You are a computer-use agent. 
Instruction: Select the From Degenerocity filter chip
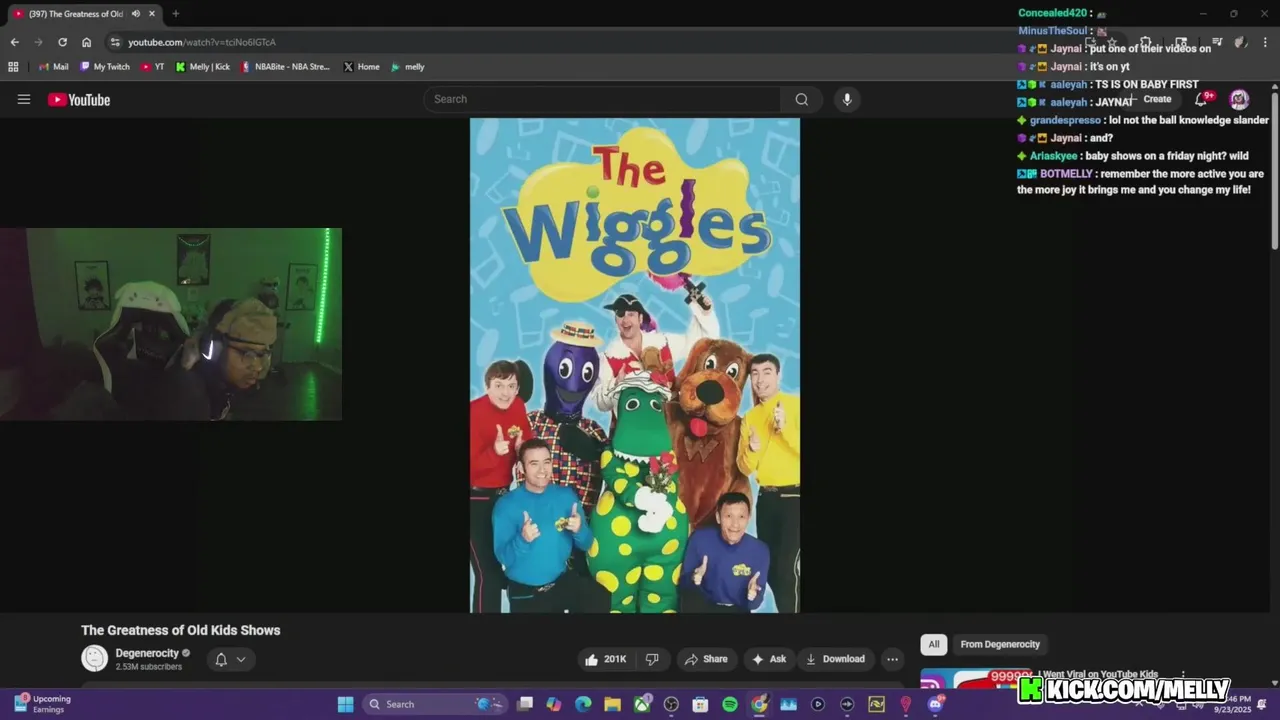click(x=1000, y=644)
